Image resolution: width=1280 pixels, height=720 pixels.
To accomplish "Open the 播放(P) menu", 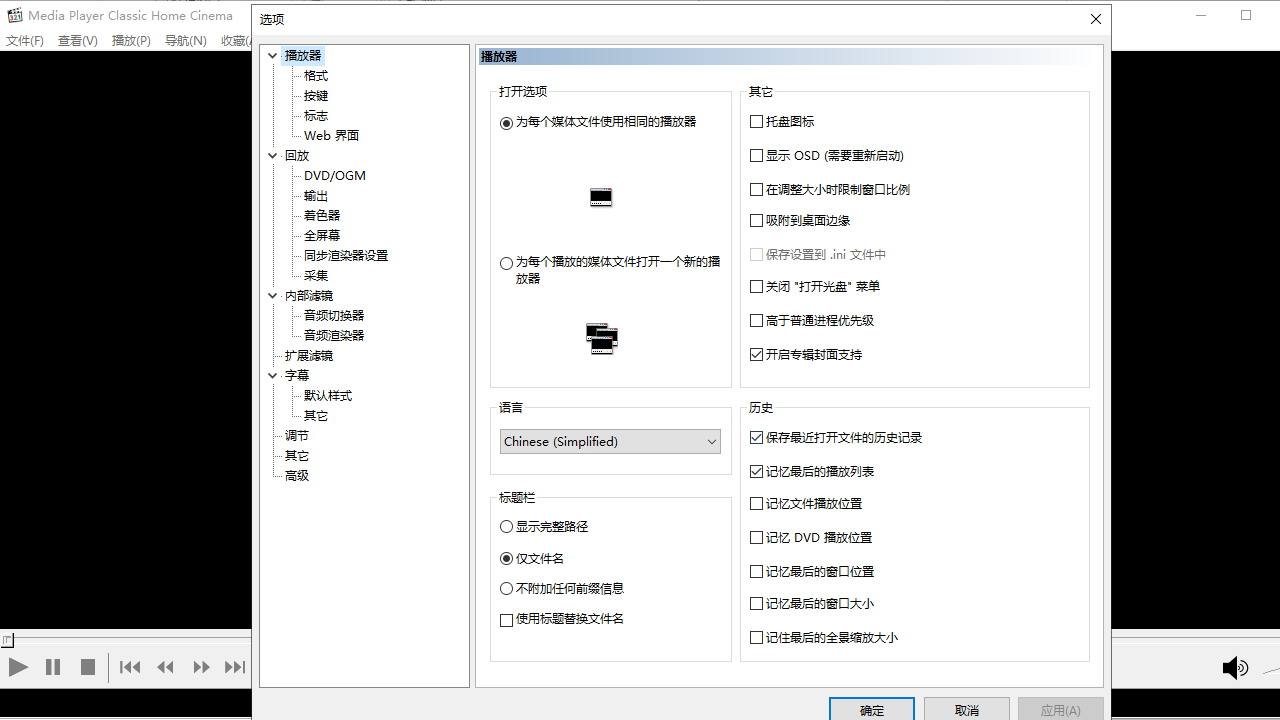I will 131,40.
